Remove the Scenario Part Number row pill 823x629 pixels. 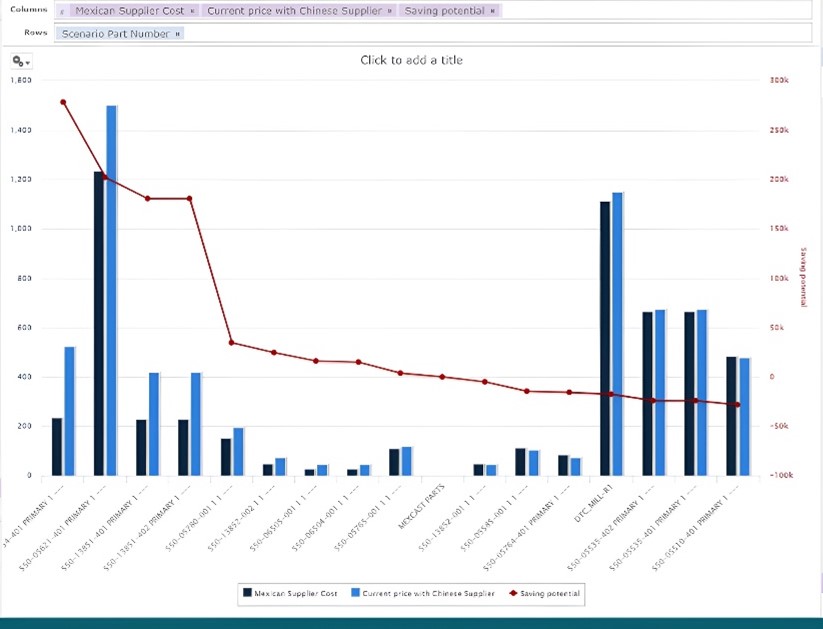point(178,33)
